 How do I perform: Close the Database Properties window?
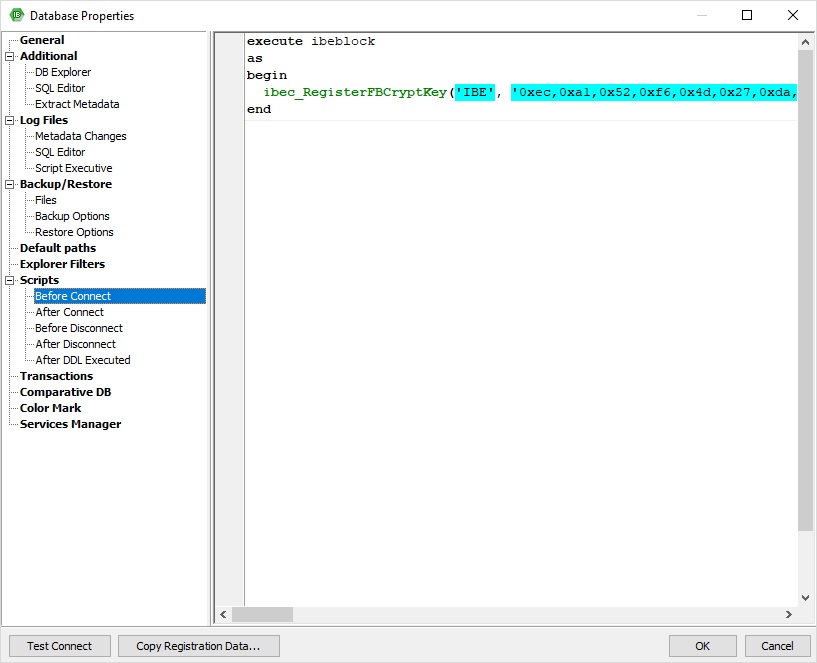tap(793, 15)
